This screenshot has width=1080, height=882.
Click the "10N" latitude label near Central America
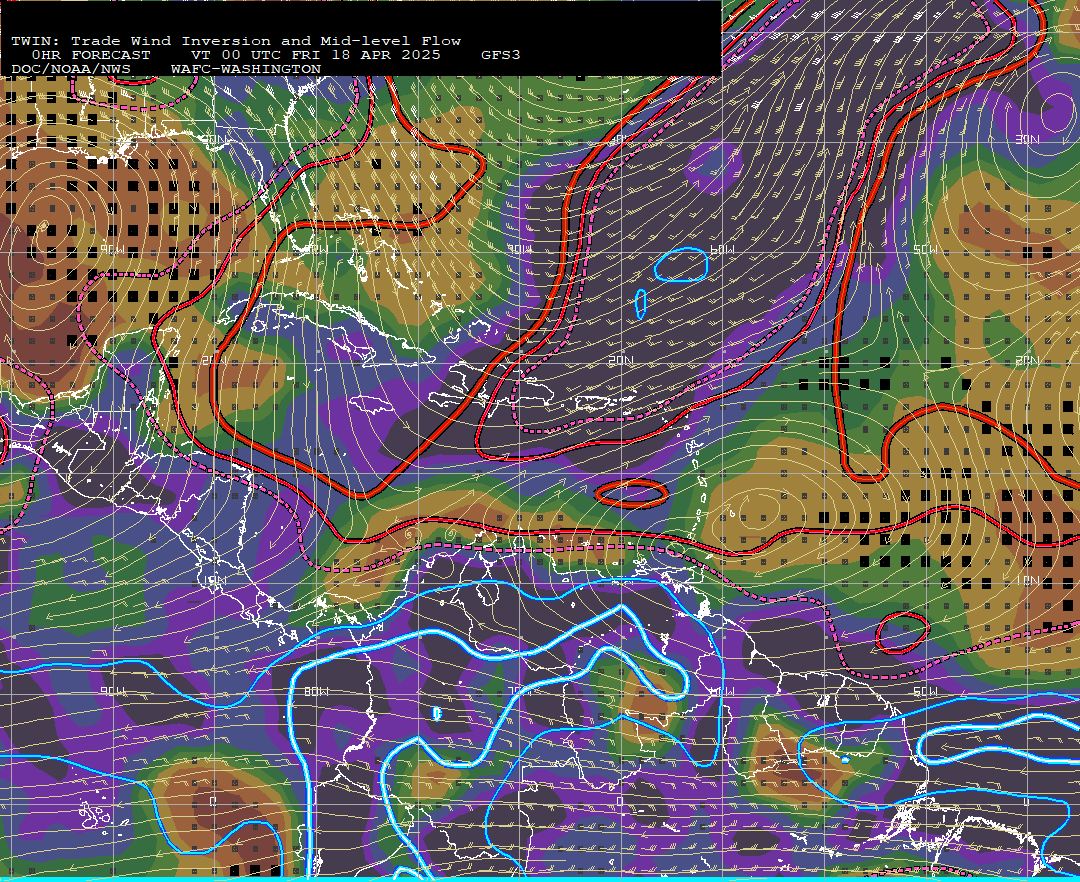(x=214, y=580)
